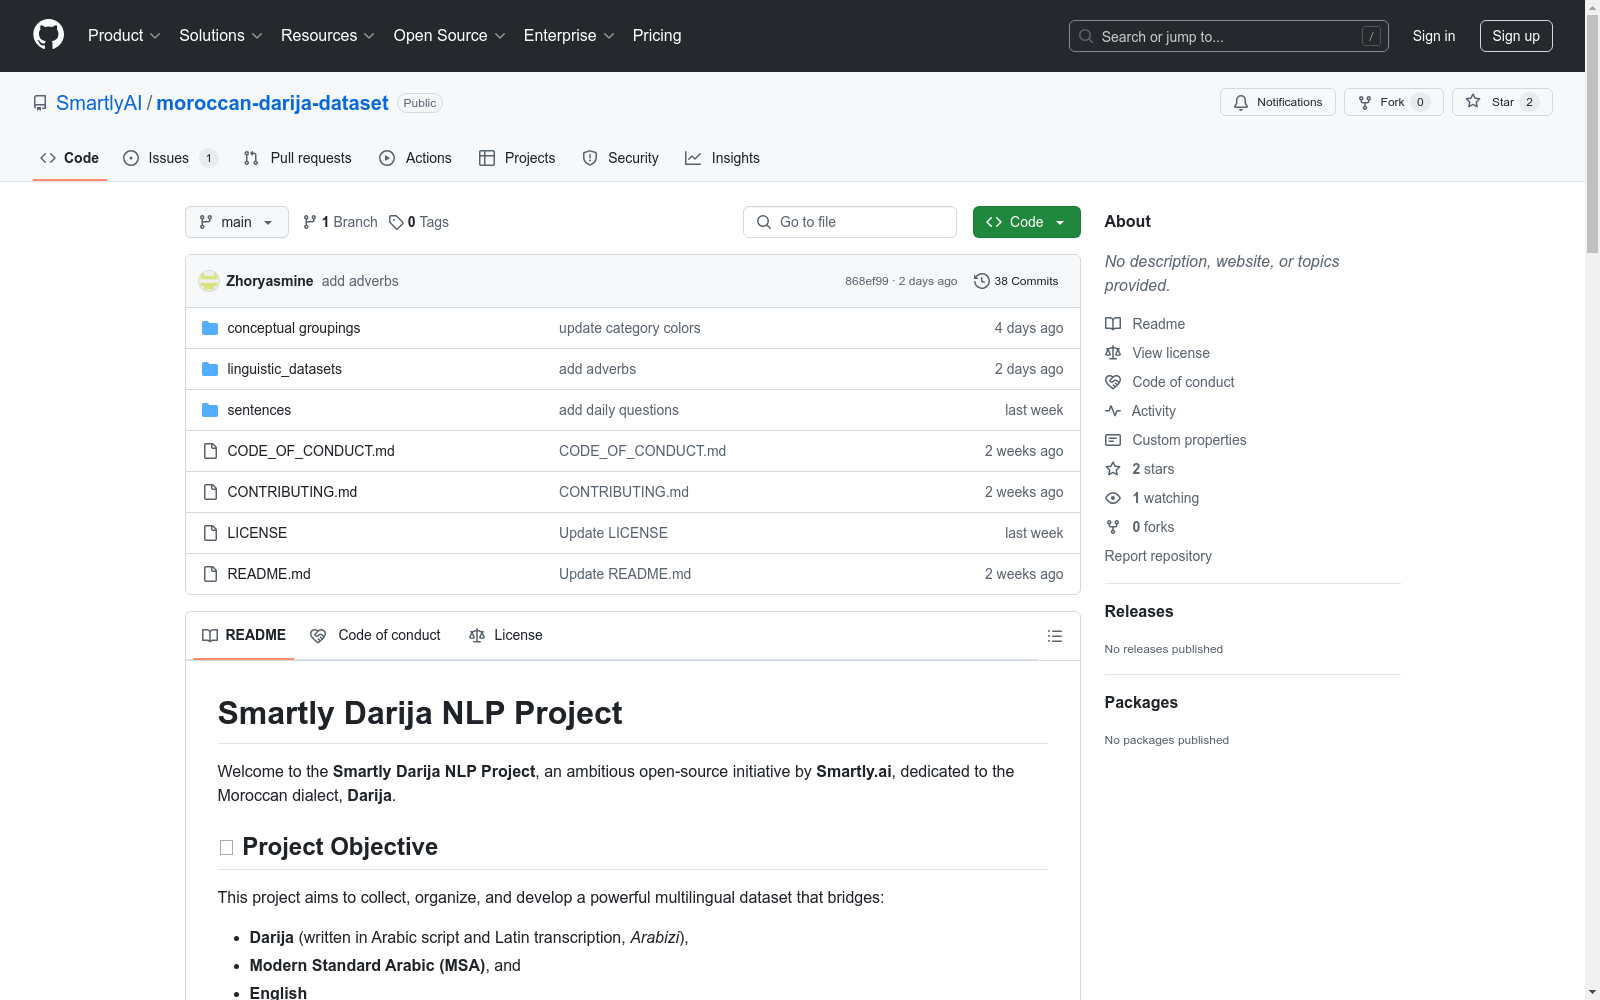Viewport: 1600px width, 1000px height.
Task: Click View license in About sidebar
Action: pos(1157,353)
